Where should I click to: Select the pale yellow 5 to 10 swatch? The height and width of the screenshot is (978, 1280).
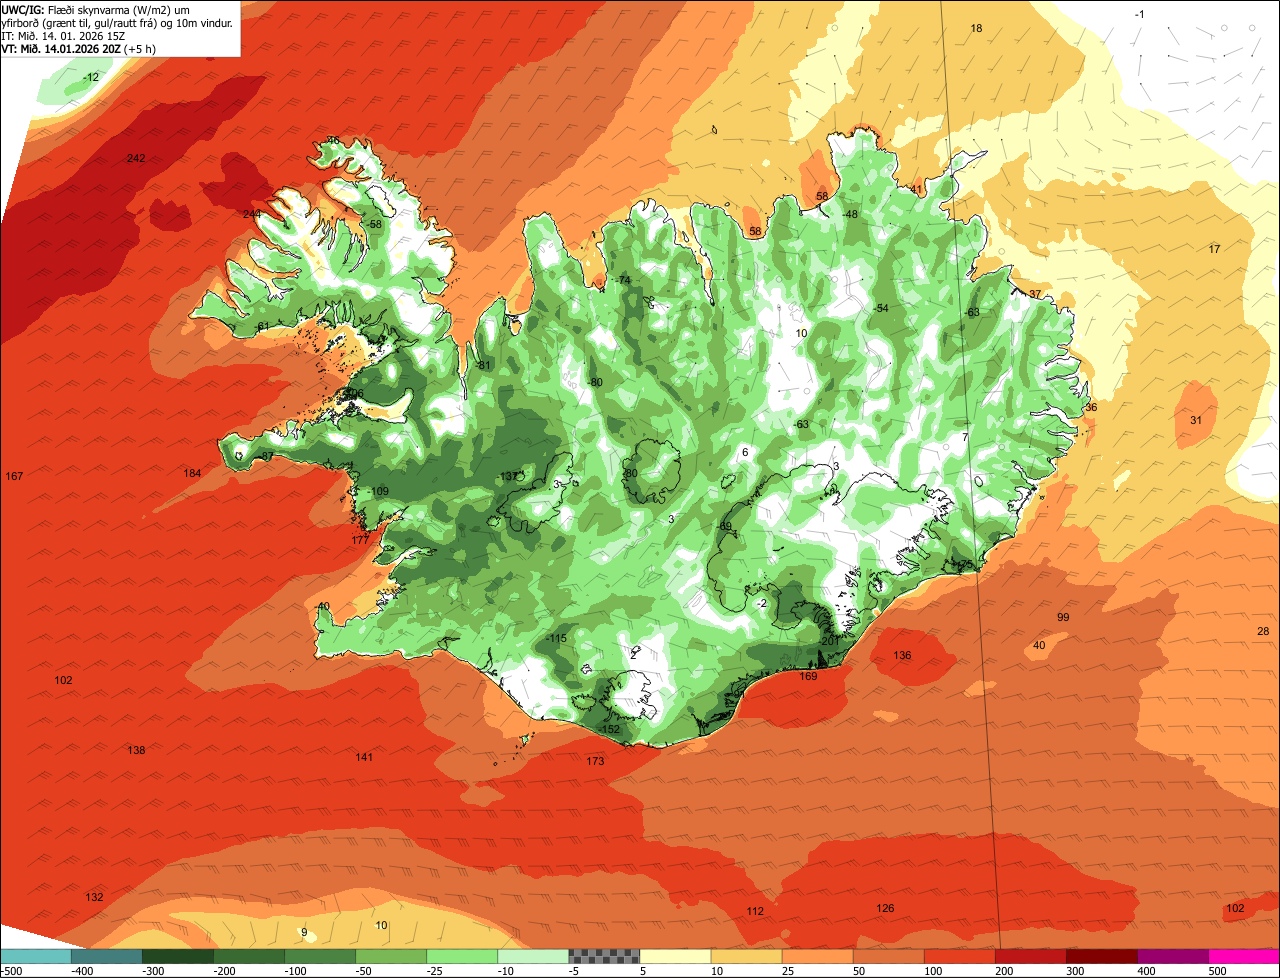click(675, 956)
